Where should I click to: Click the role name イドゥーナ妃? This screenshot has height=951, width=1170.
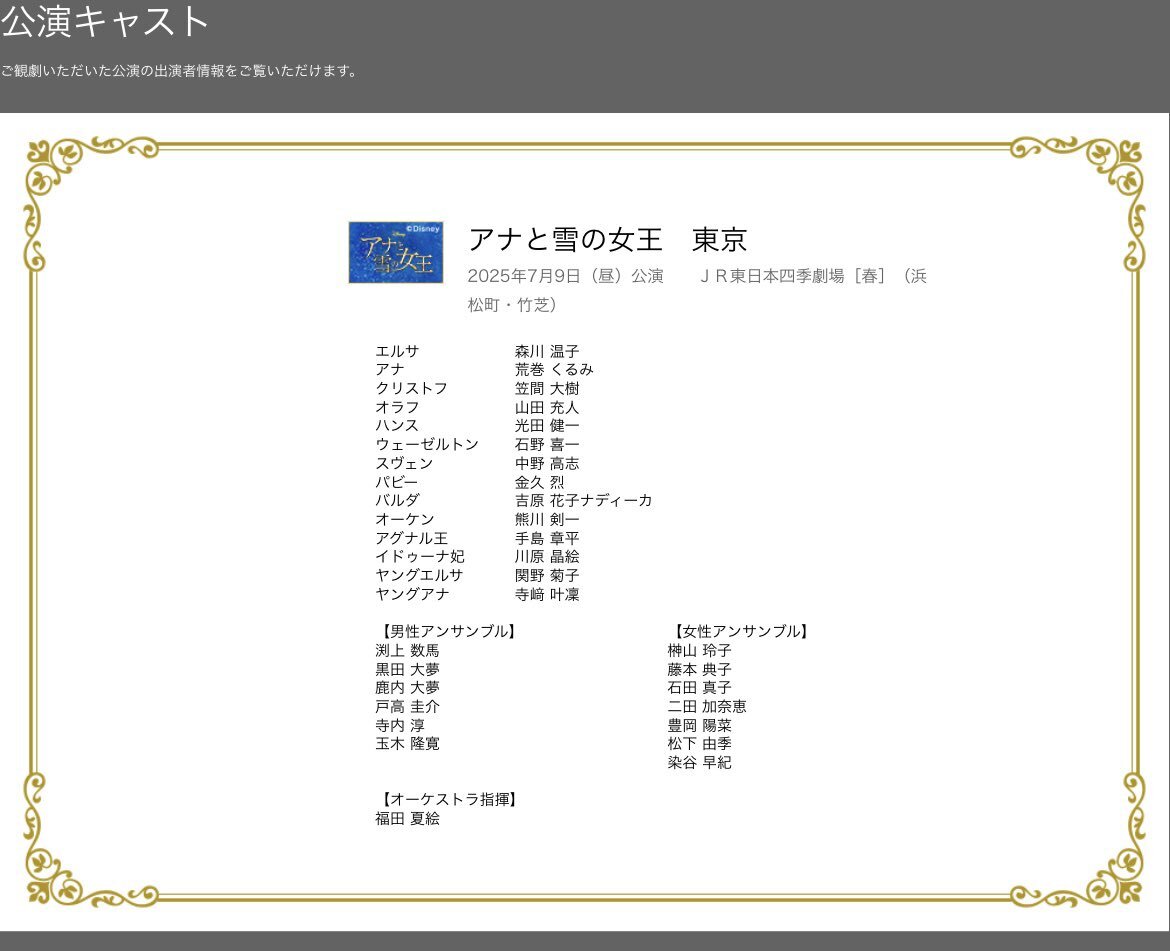pos(419,556)
